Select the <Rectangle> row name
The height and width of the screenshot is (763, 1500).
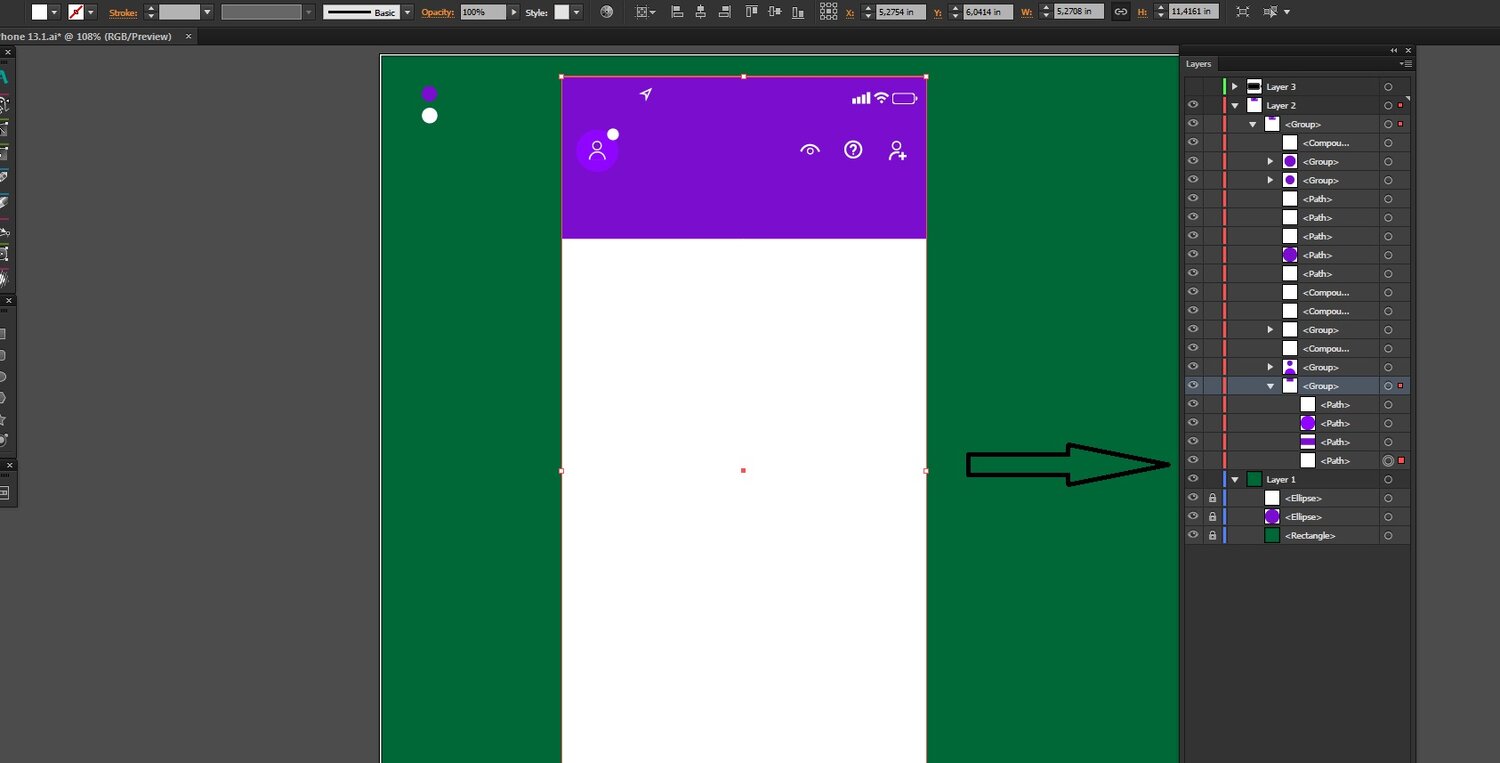[x=1309, y=536]
